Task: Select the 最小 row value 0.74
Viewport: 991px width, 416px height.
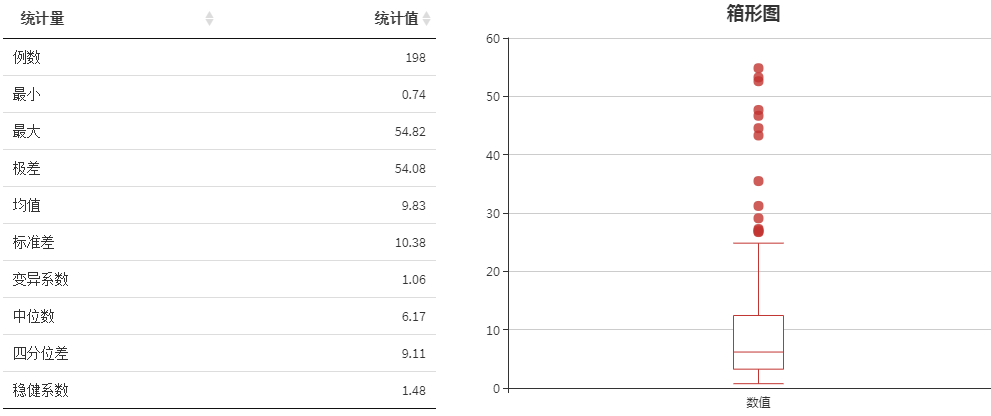Action: coord(413,95)
